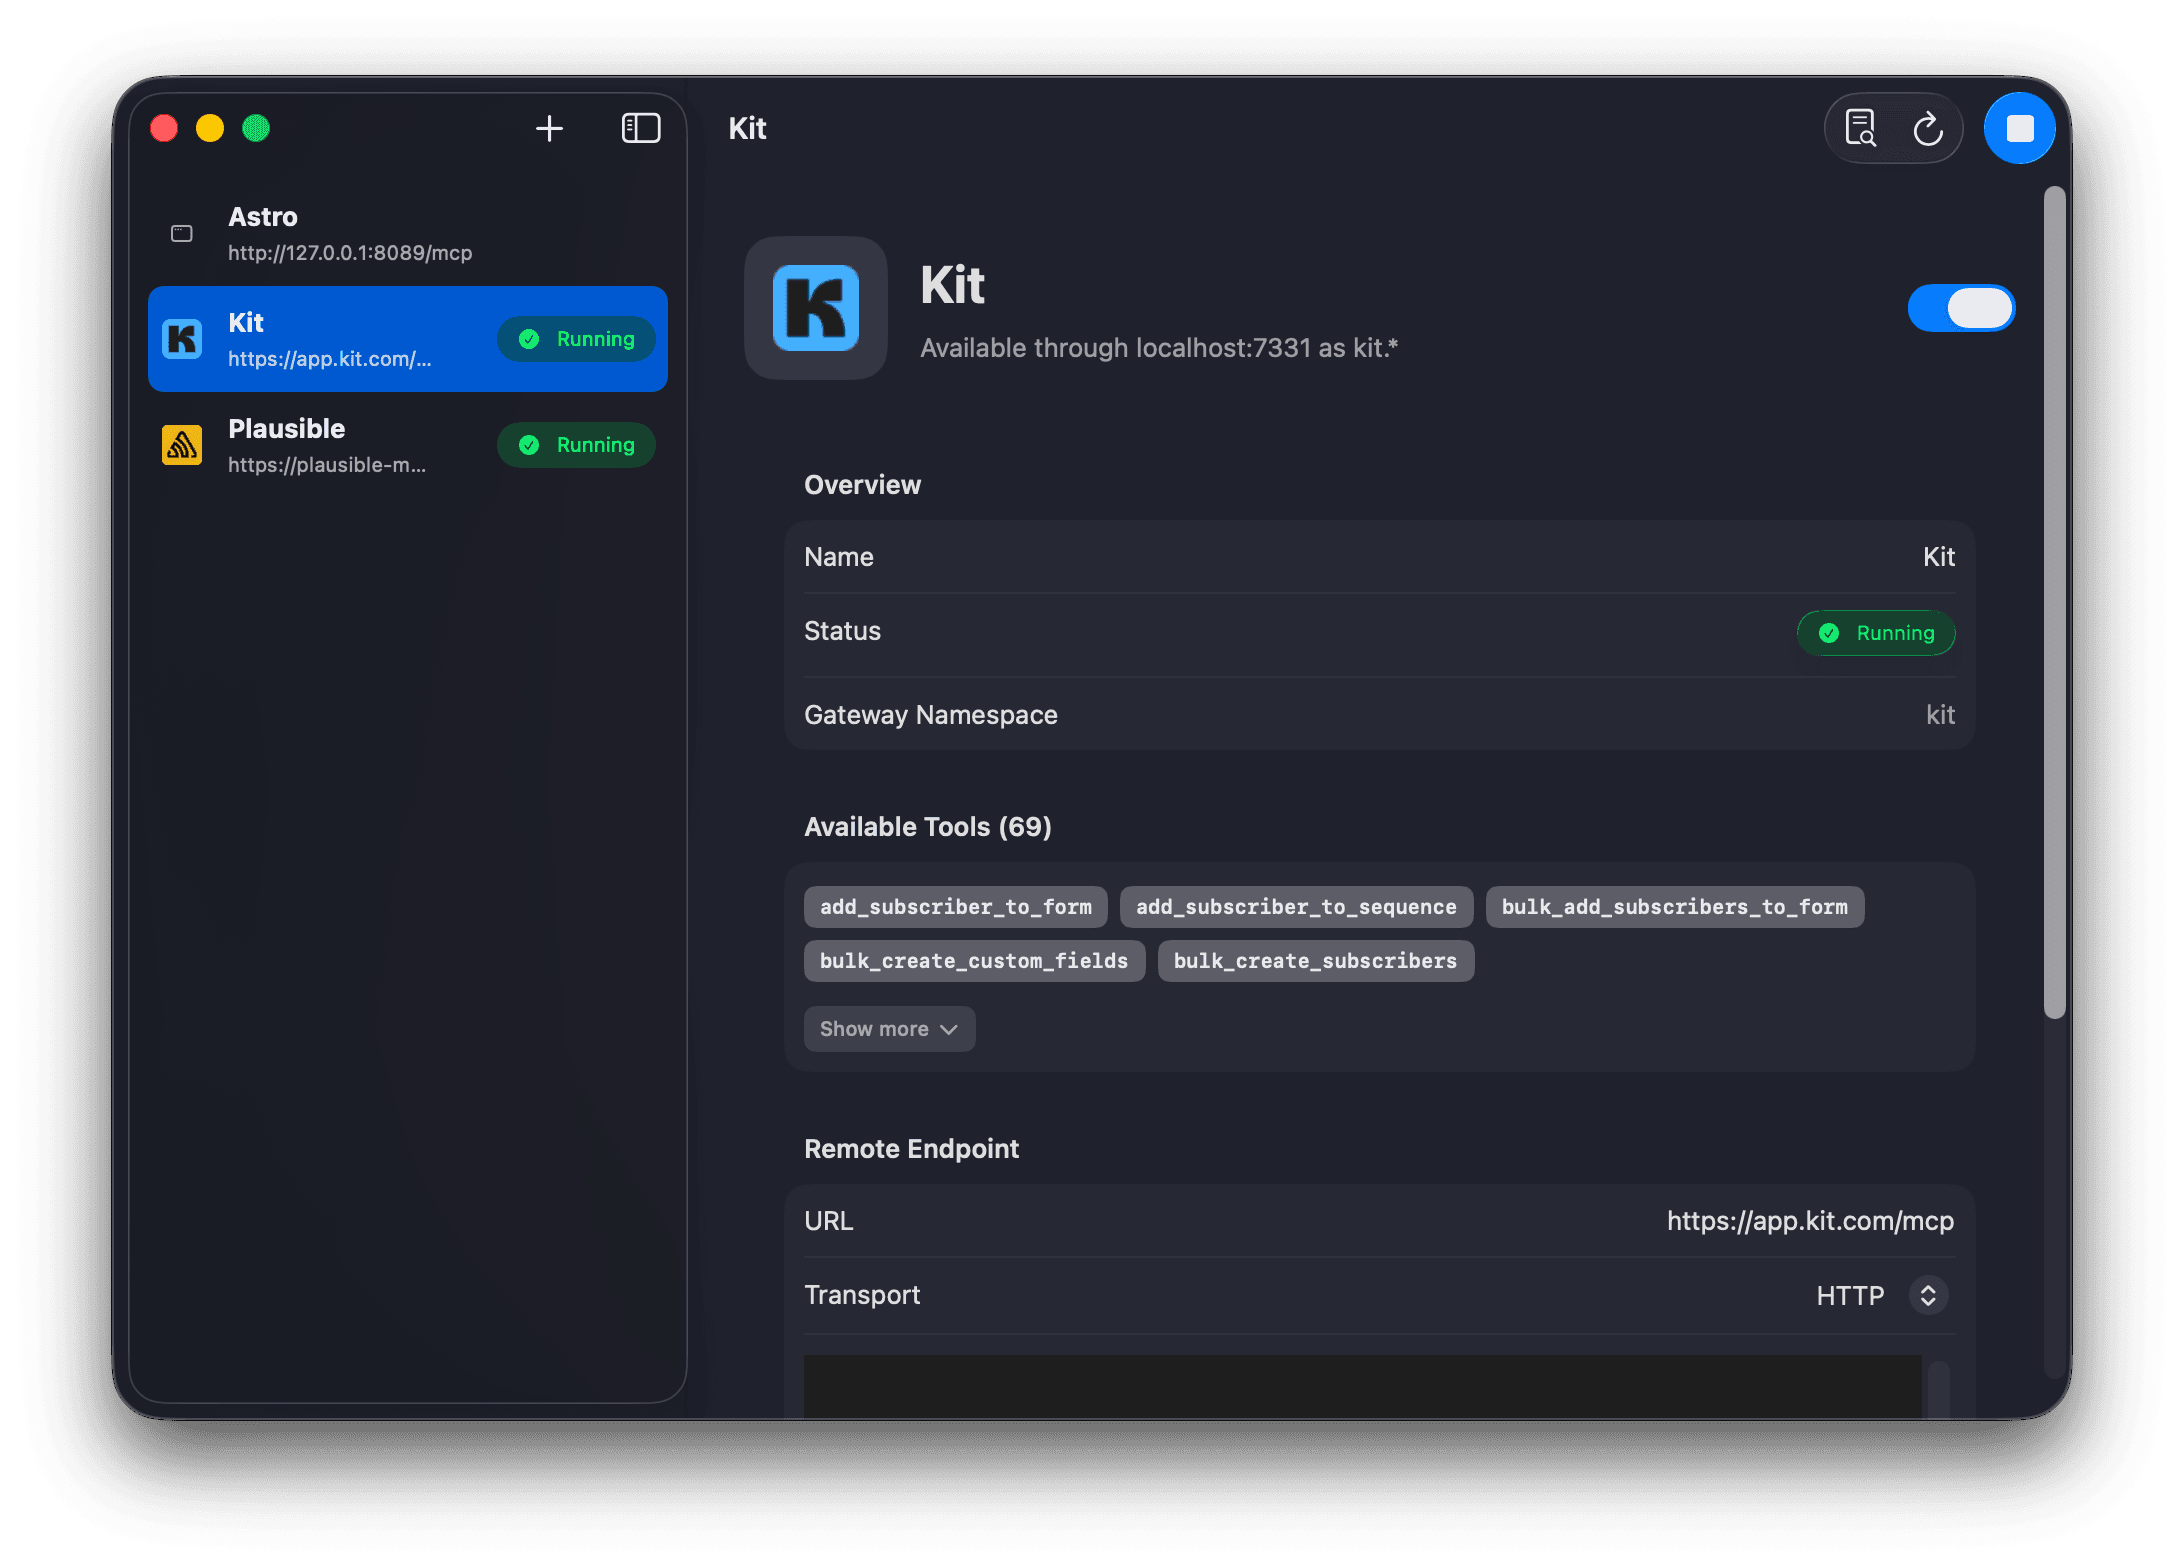Click the Gateway Namespace value kit
The width and height of the screenshot is (2184, 1568).
click(1940, 715)
